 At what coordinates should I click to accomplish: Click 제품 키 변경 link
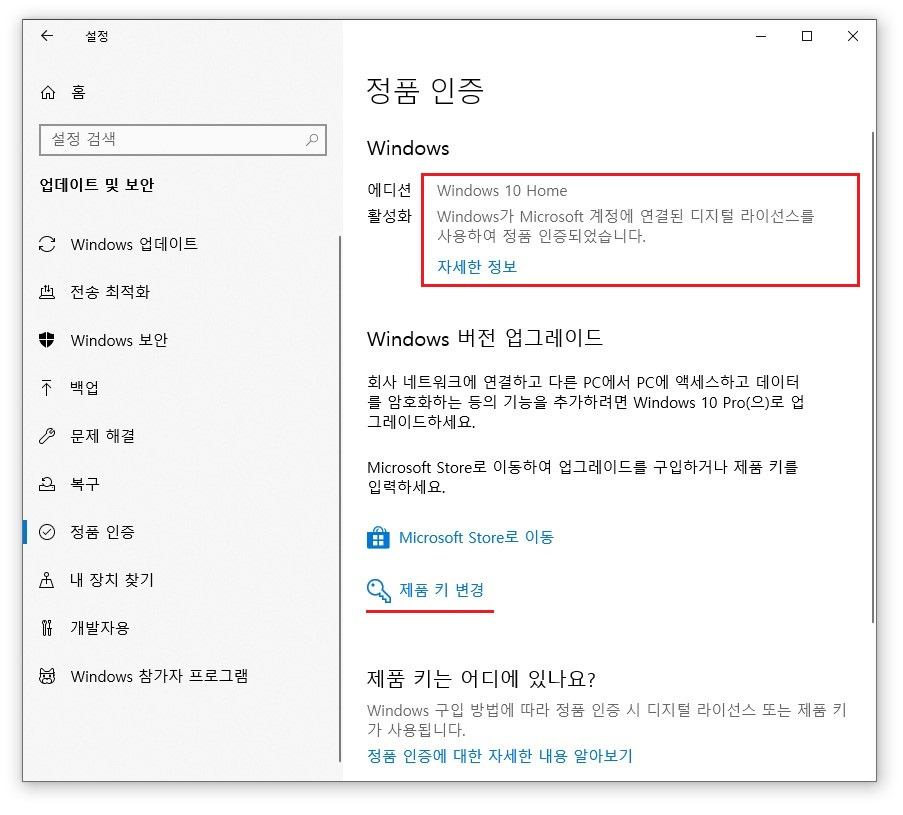(x=441, y=590)
